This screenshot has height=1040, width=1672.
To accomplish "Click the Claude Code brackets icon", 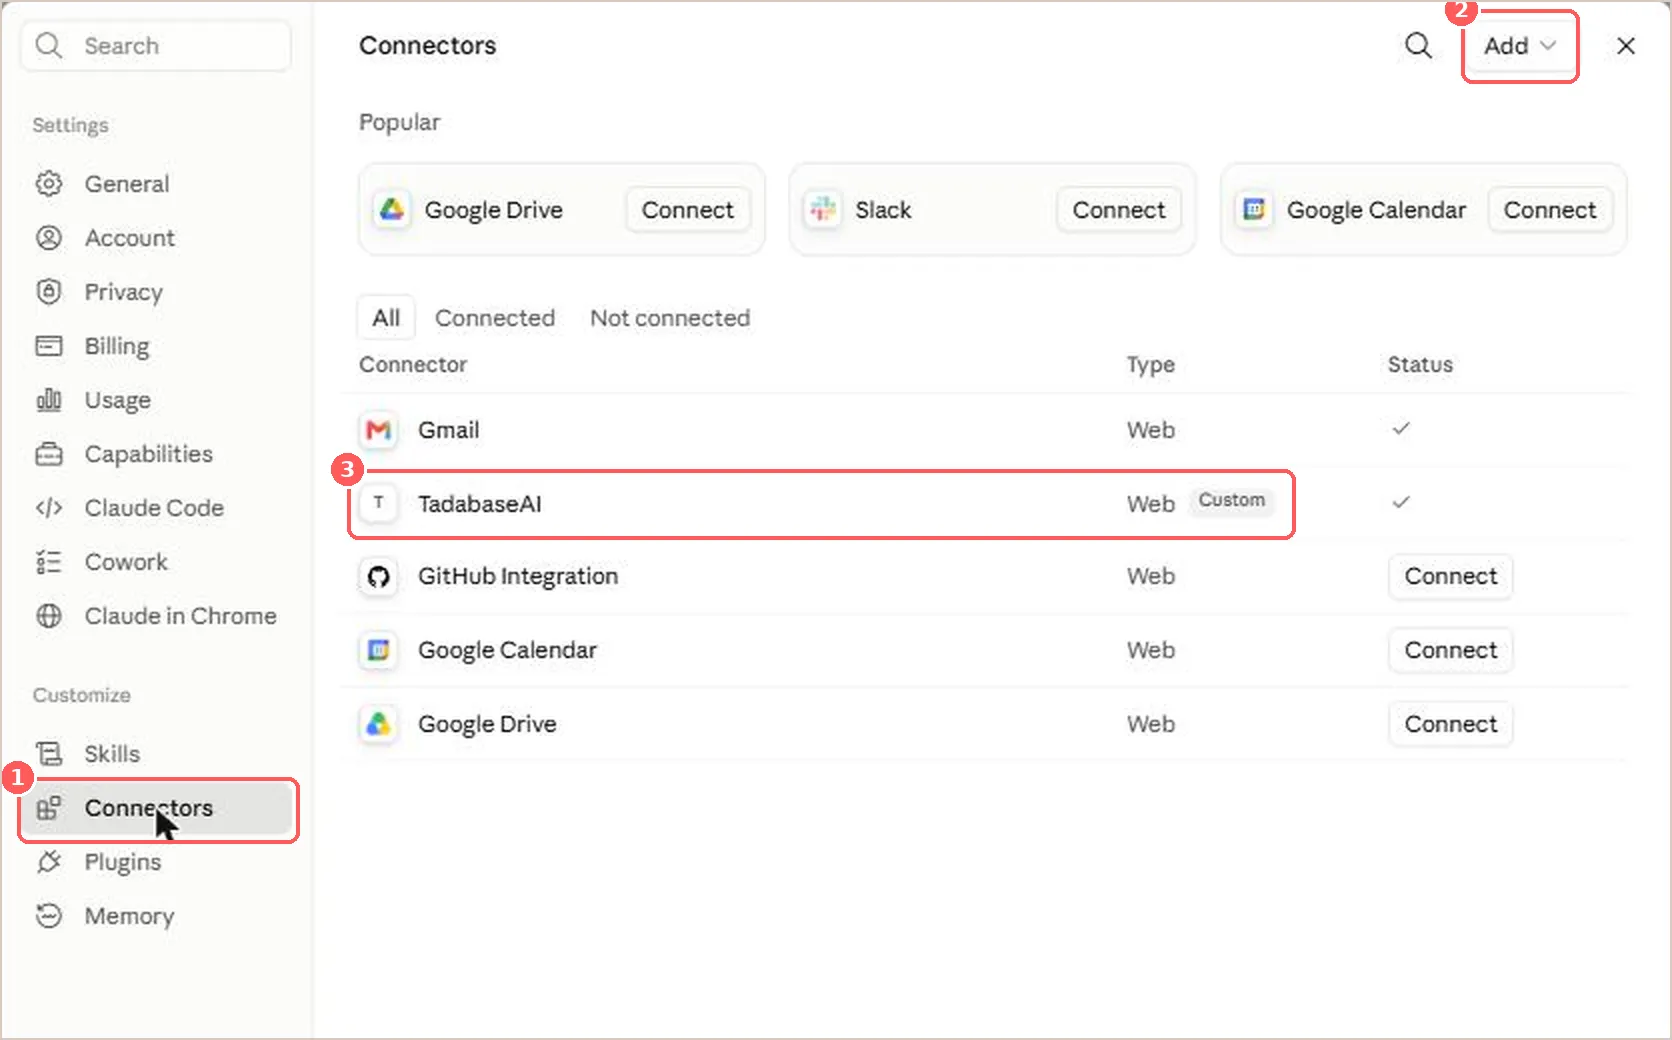I will click(x=49, y=508).
